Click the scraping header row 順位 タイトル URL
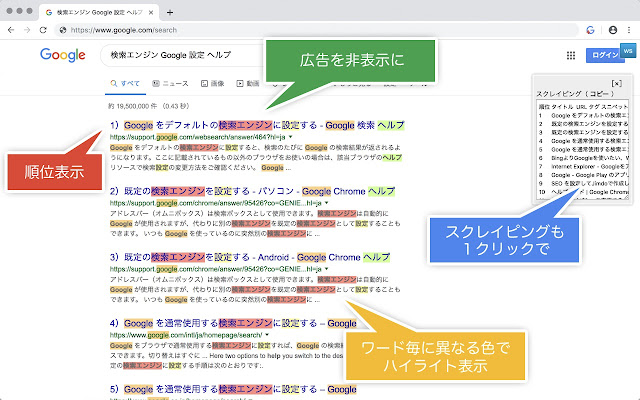640x400 pixels. (x=583, y=107)
